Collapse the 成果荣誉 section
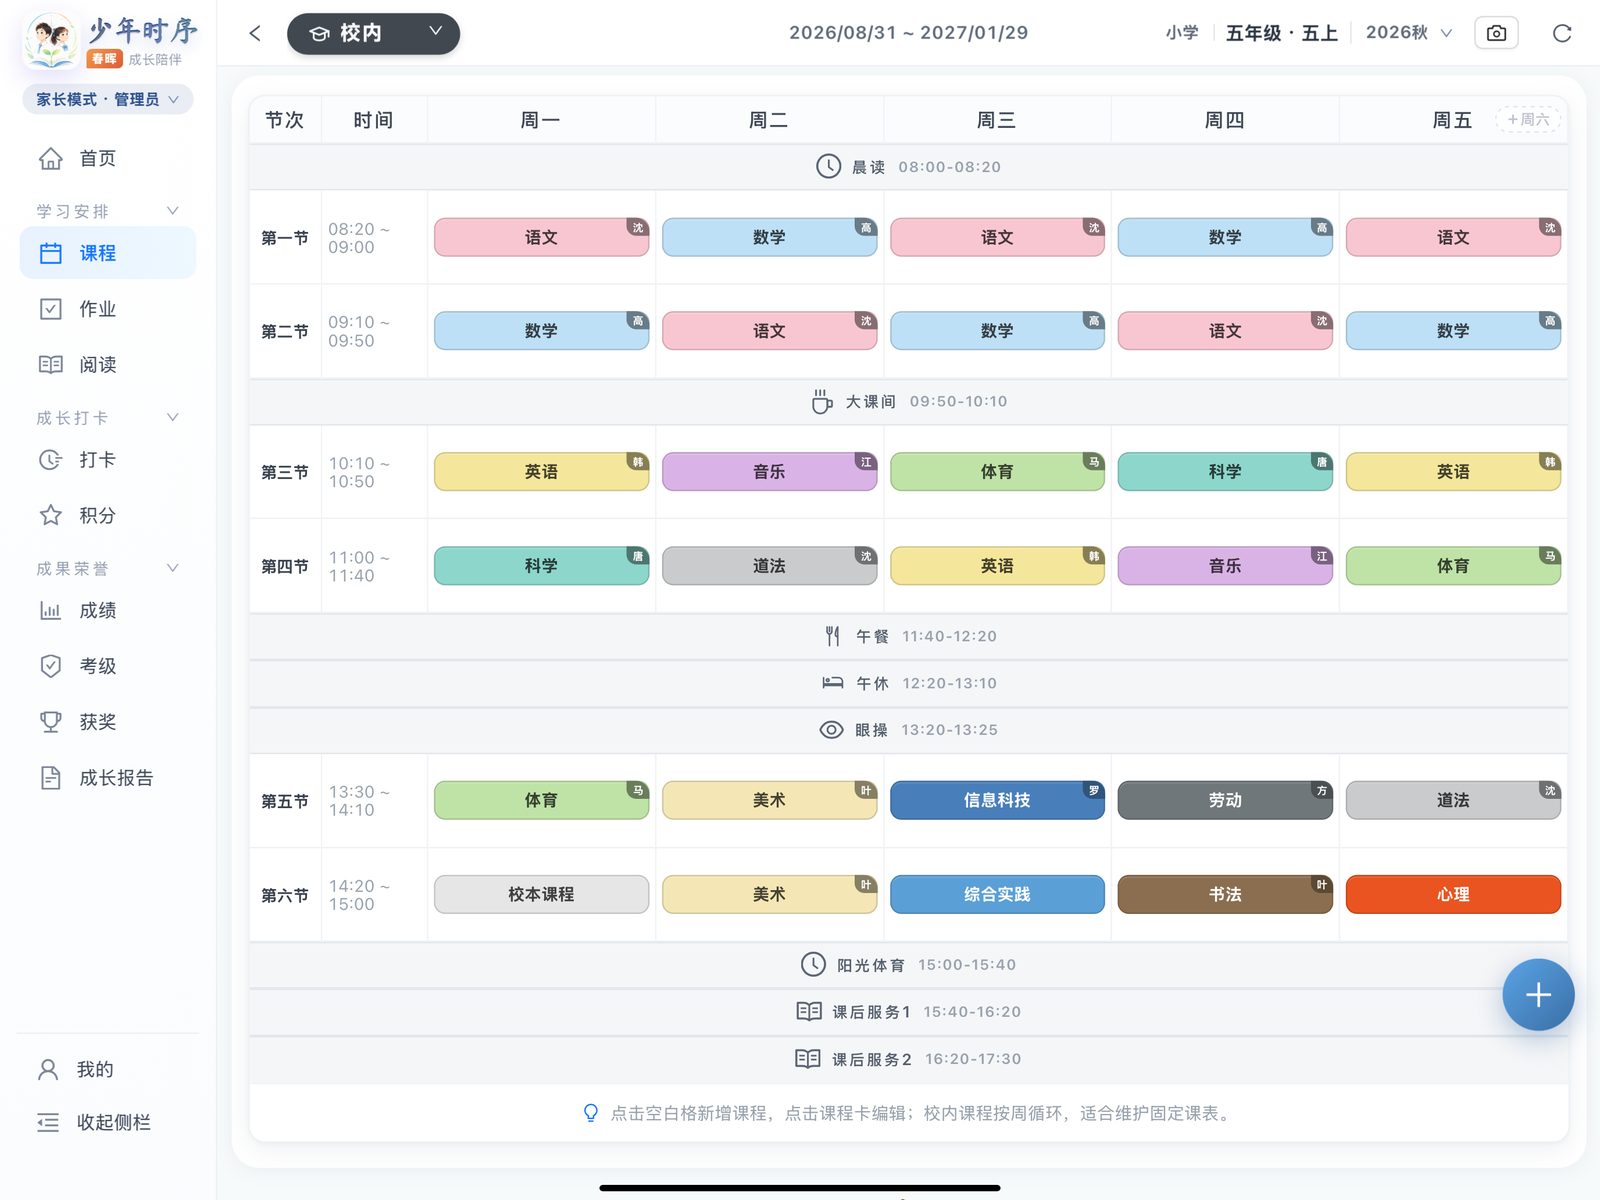Viewport: 1600px width, 1200px height. click(x=172, y=569)
